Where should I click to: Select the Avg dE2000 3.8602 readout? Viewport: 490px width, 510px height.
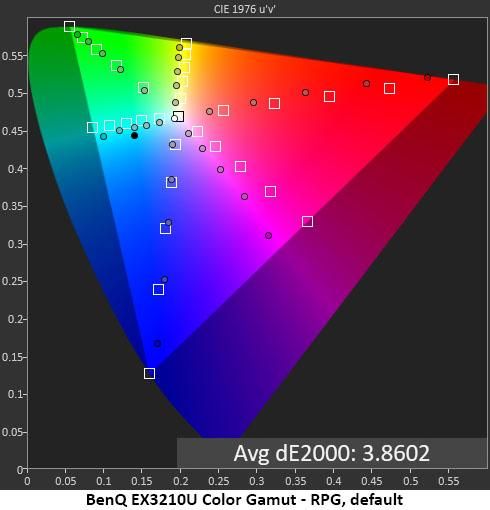[332, 453]
